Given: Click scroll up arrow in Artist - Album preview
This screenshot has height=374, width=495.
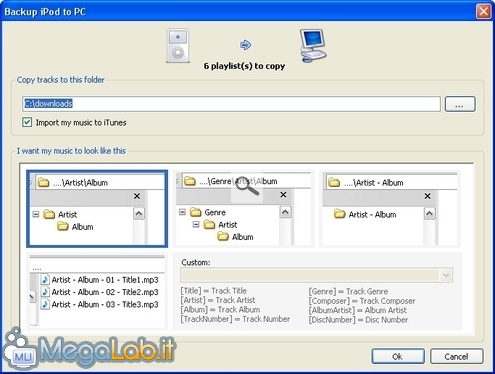Looking at the screenshot, I should point(430,213).
